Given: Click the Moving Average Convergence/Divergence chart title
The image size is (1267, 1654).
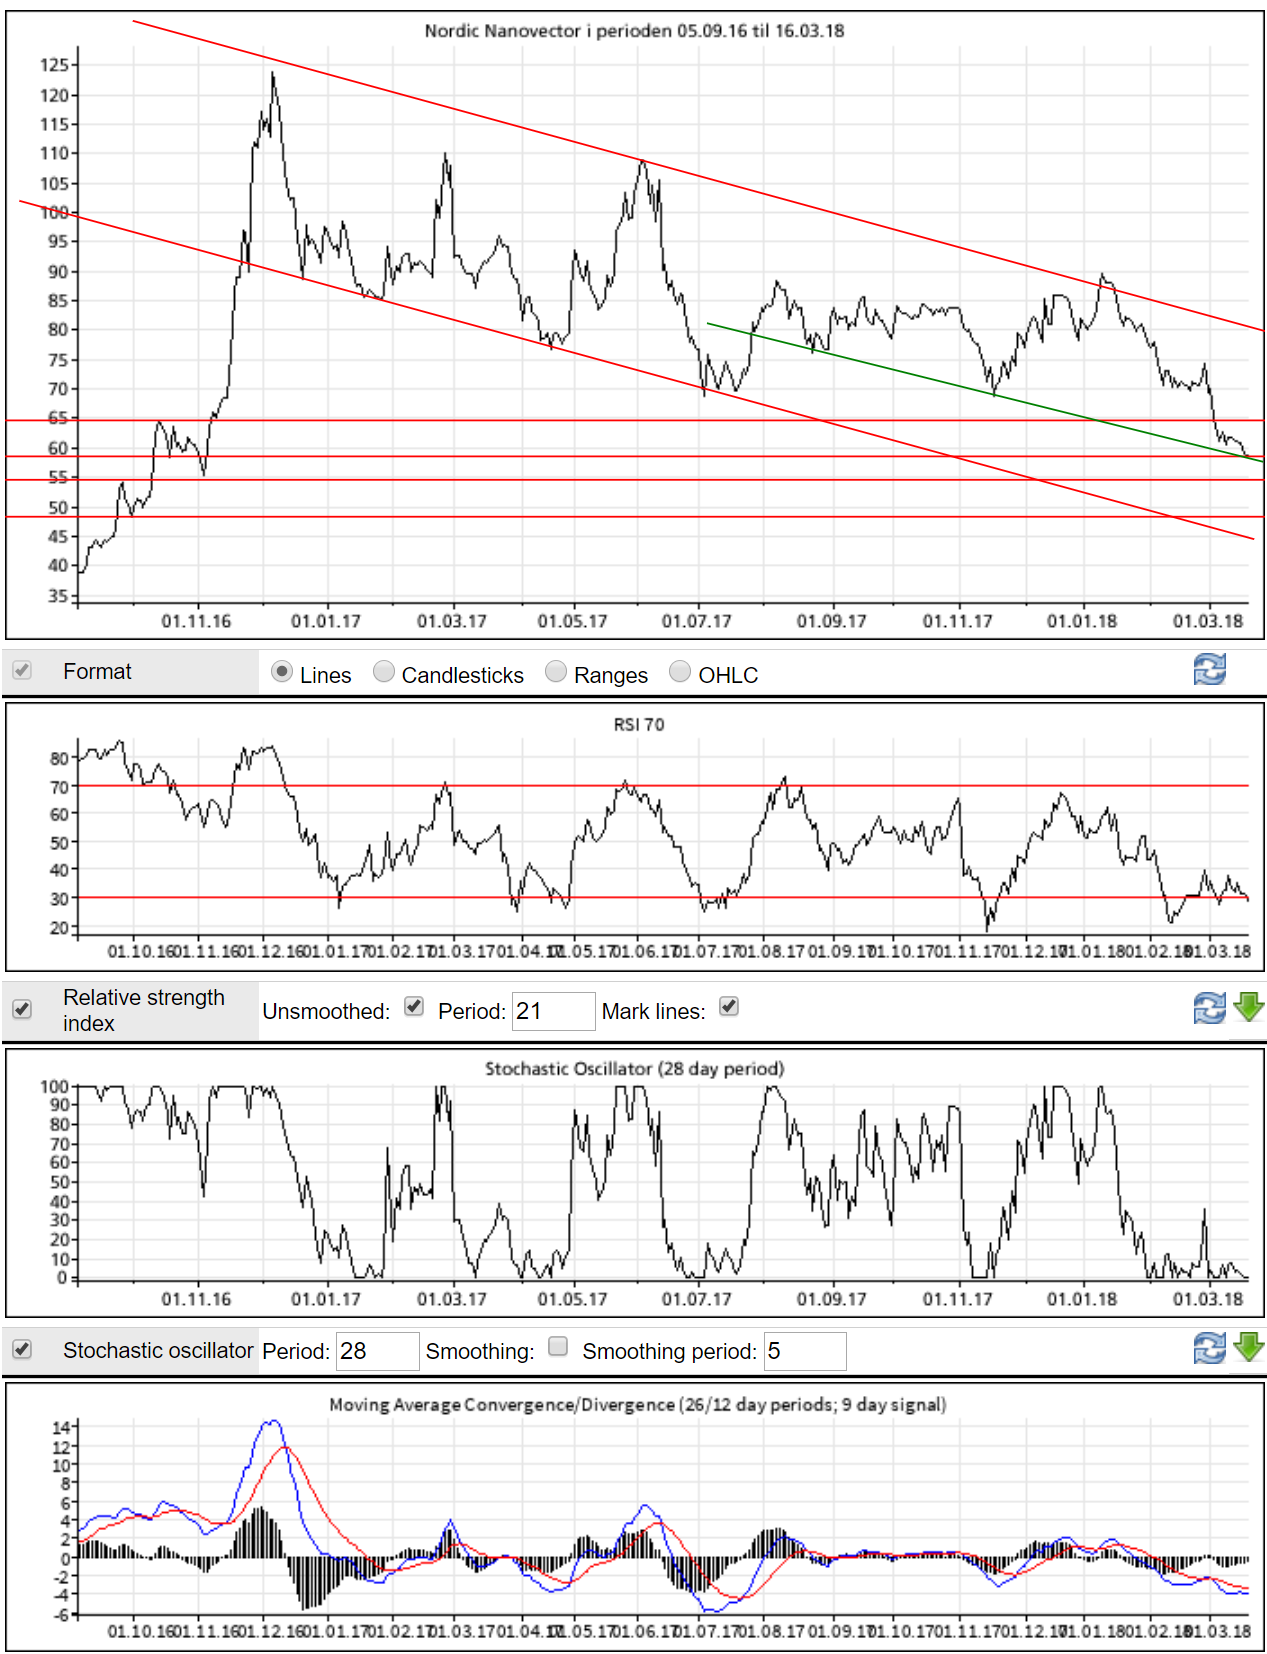Looking at the screenshot, I should (x=638, y=1404).
